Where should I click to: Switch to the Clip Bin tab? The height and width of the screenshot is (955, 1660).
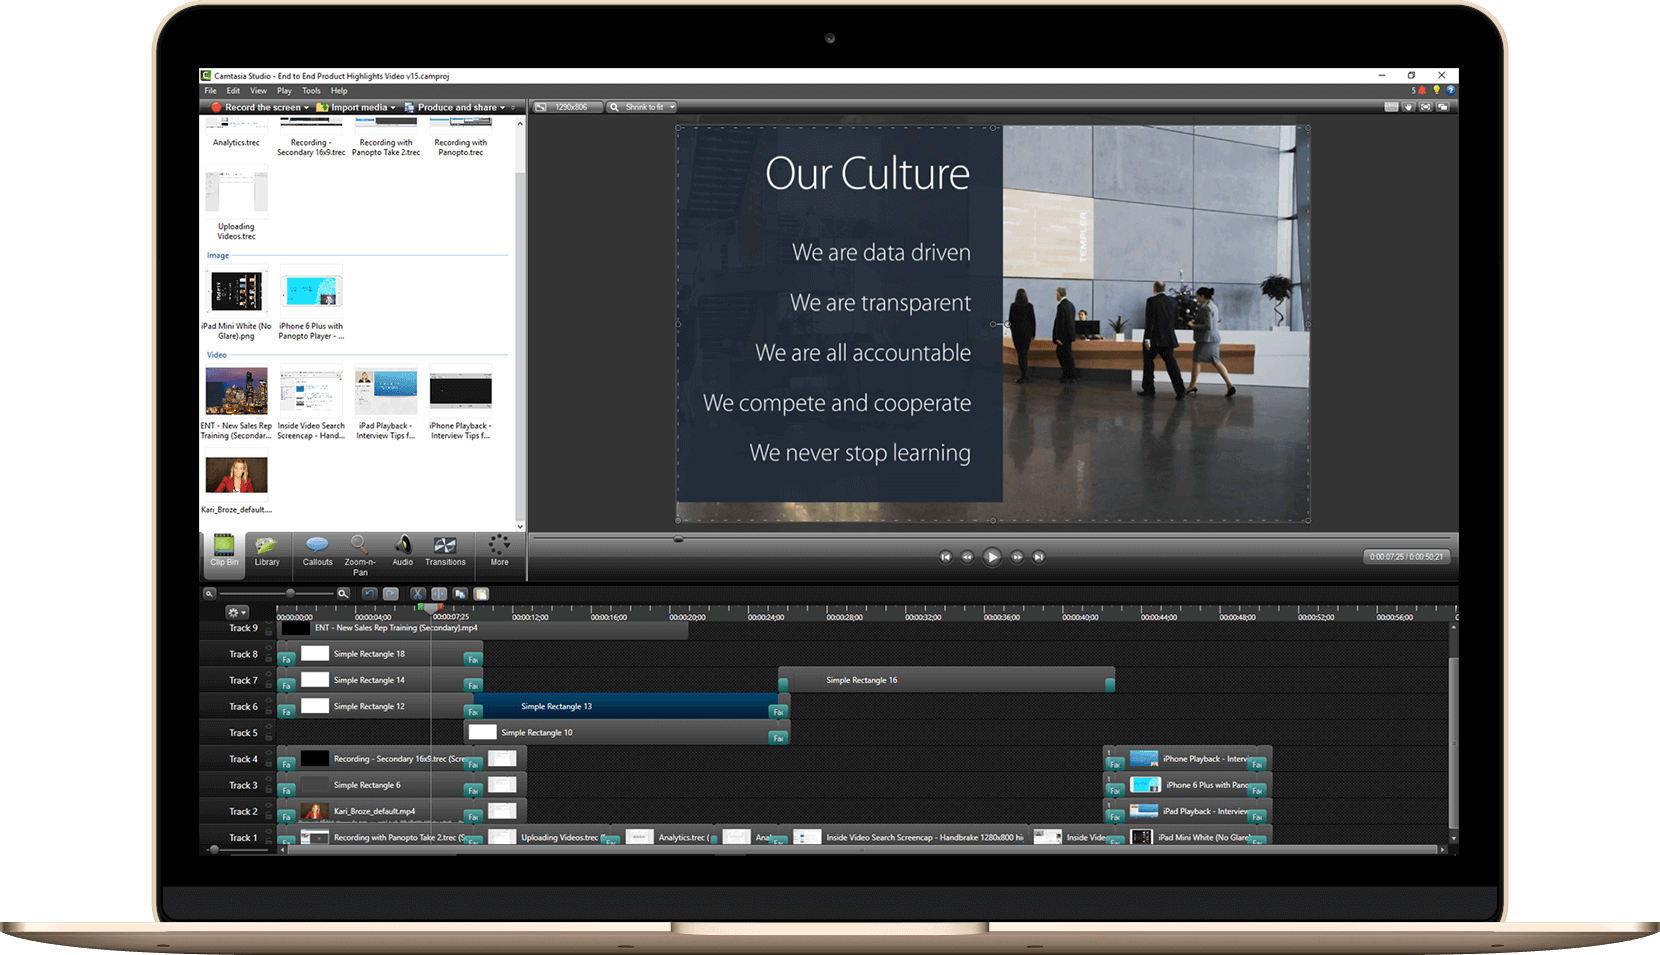point(222,554)
